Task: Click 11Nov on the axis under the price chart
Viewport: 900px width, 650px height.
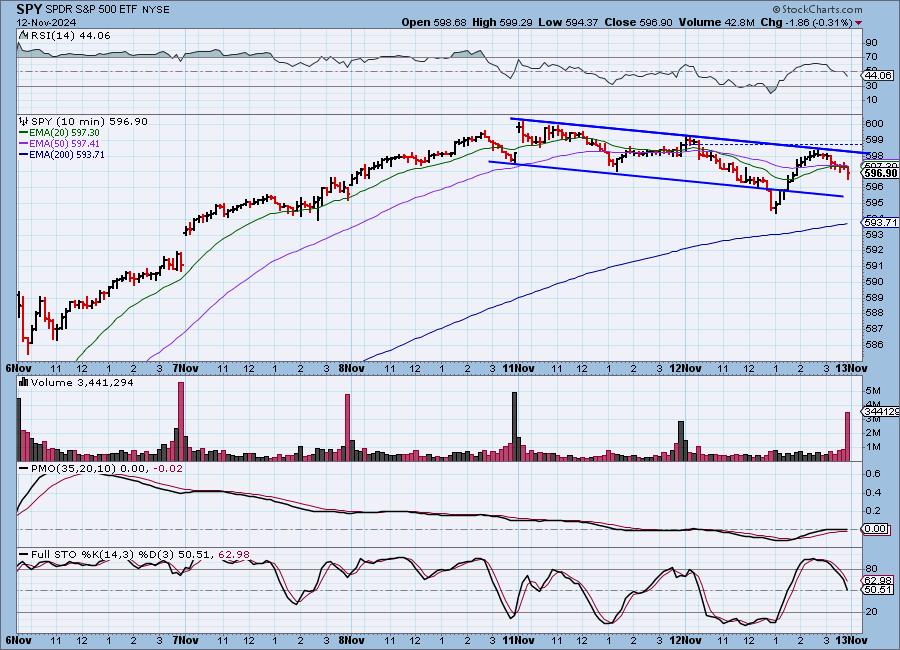Action: [518, 368]
